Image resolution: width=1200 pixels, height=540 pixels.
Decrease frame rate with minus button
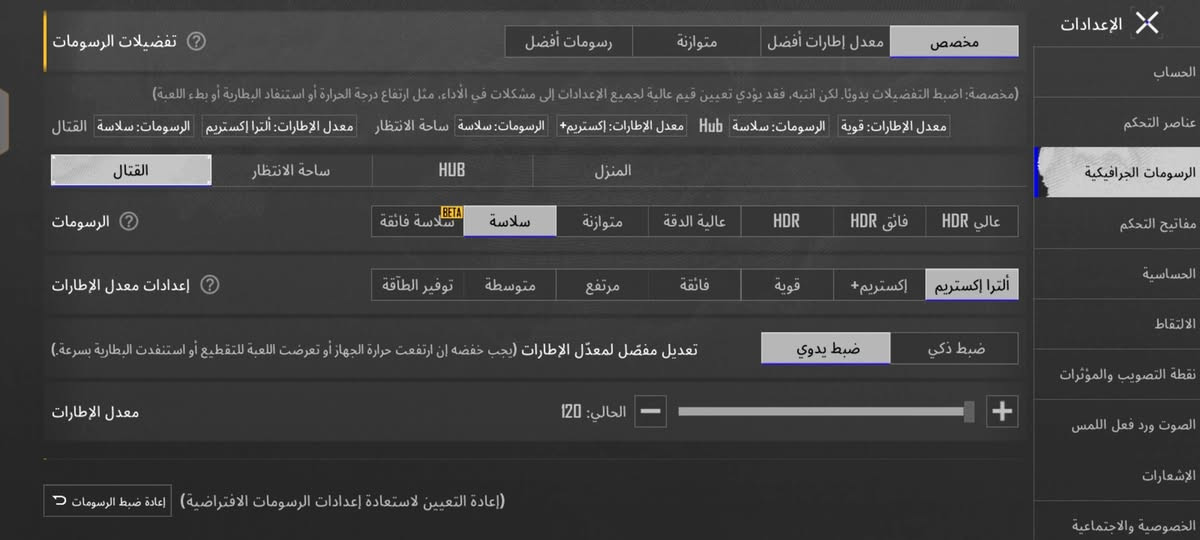tap(650, 411)
